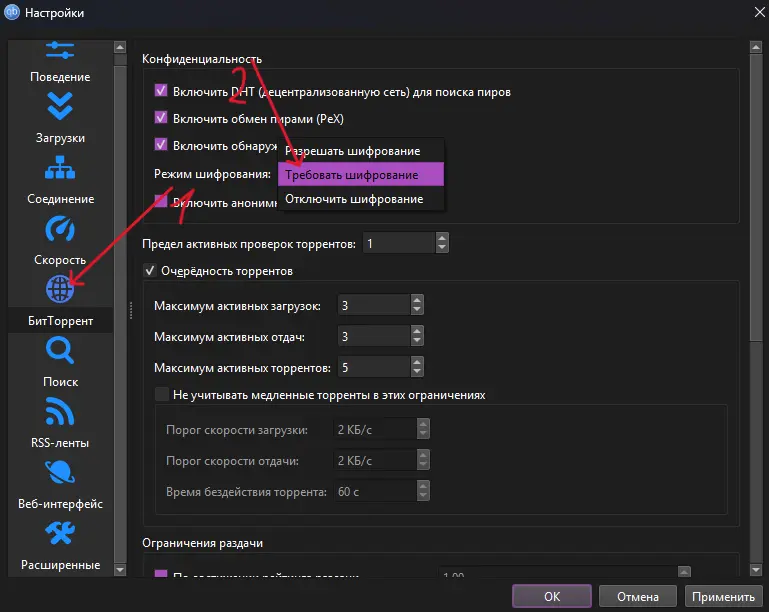Toggle anonymous mode checkbox (Включить аноним…)

[161, 201]
